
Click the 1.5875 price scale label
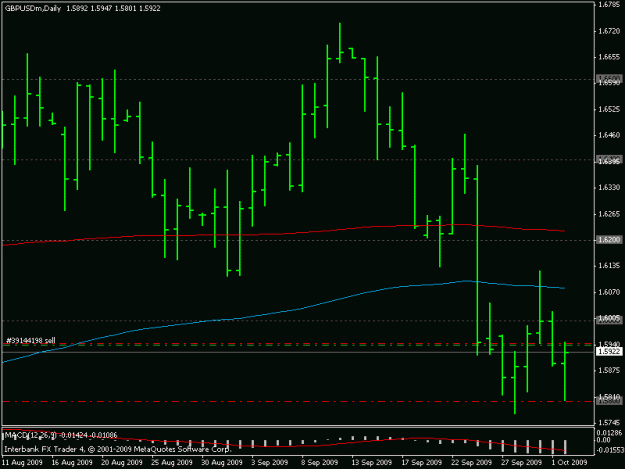coord(609,370)
